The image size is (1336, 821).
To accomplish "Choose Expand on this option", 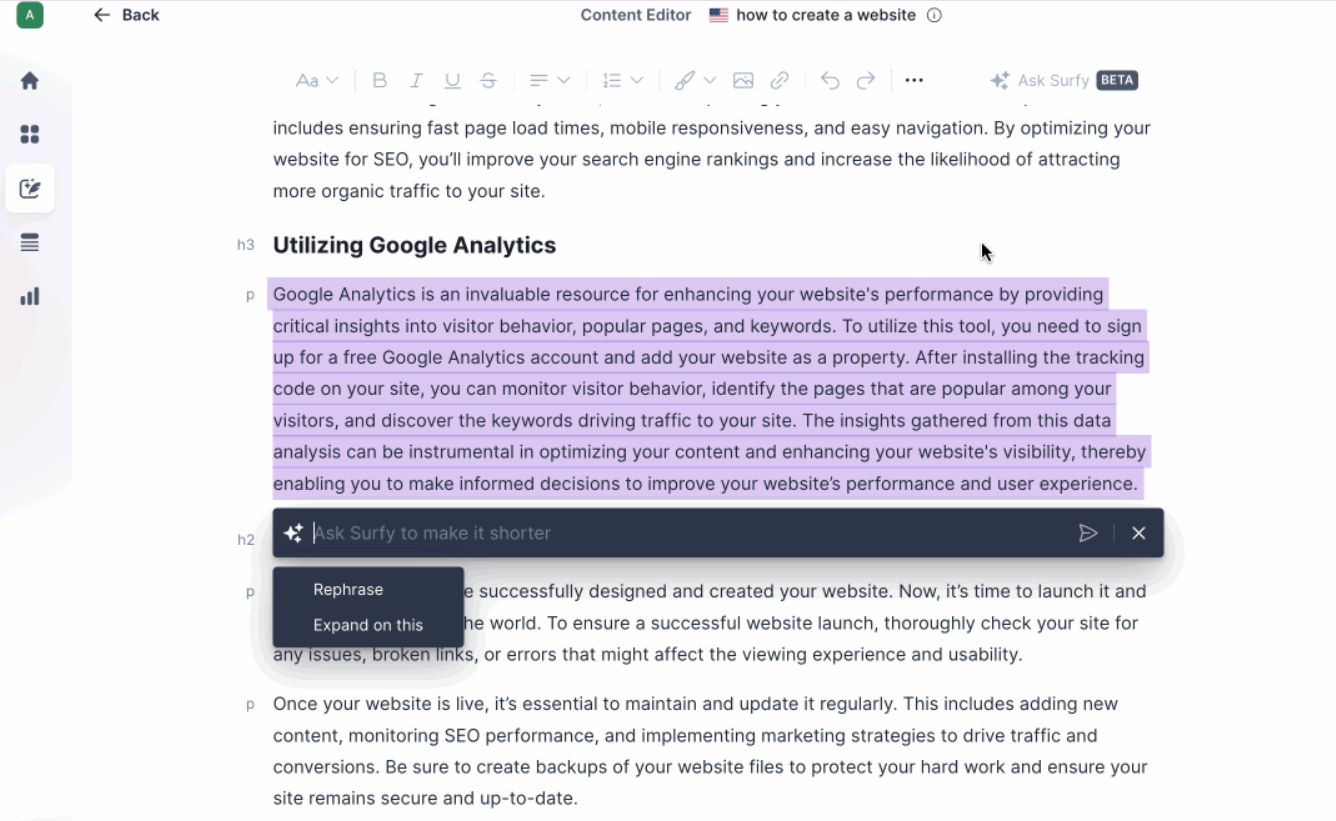I will pos(368,625).
